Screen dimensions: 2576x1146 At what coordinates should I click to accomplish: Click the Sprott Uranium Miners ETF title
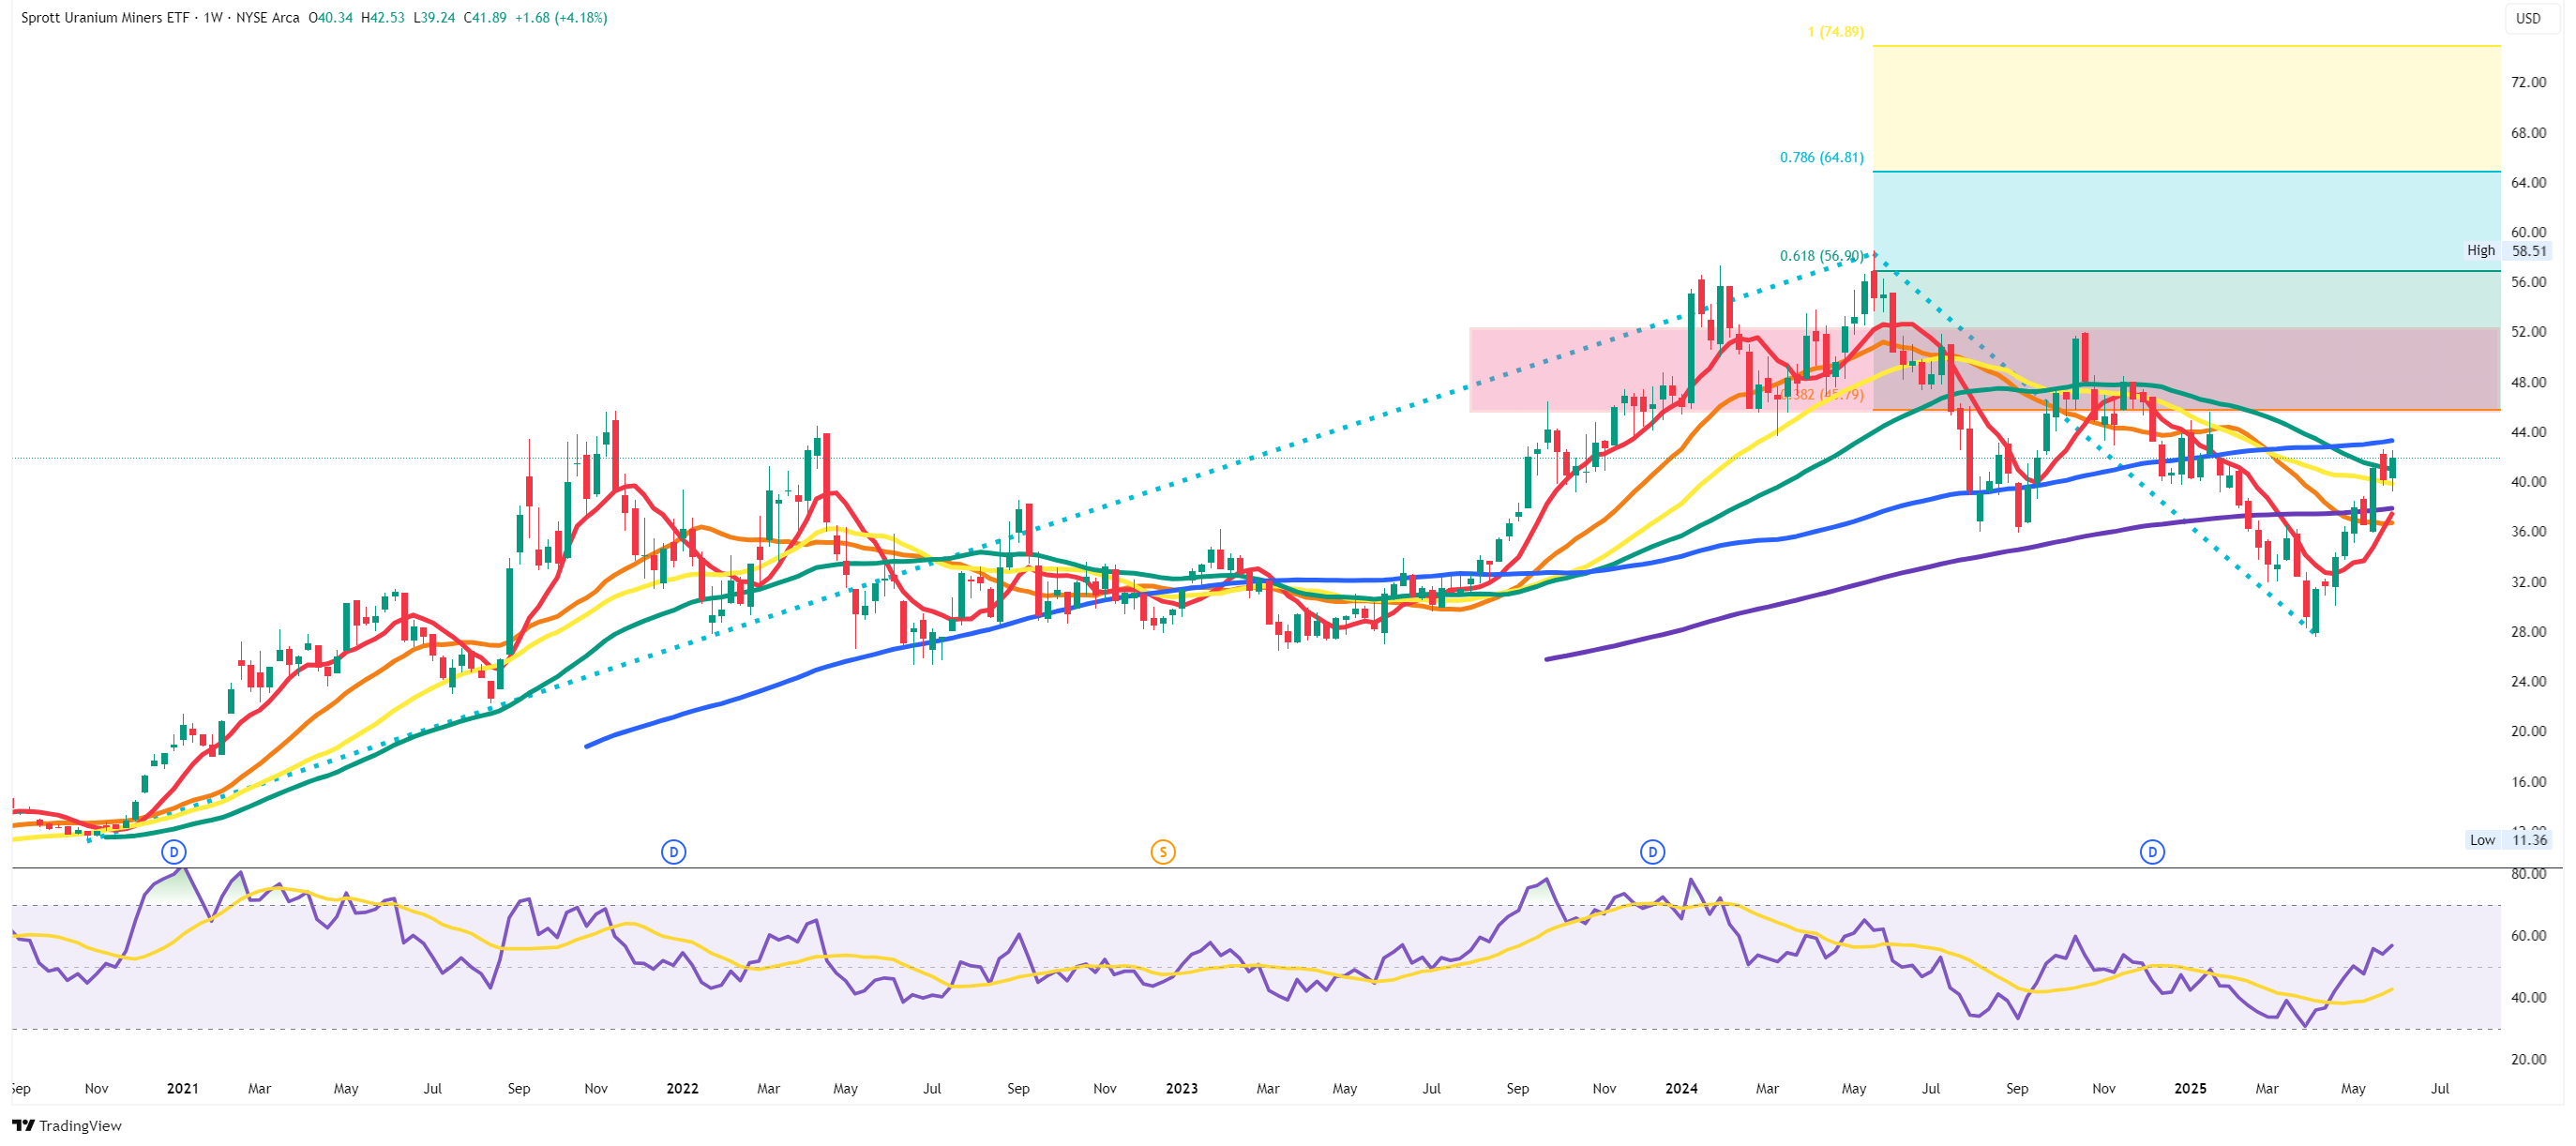click(105, 18)
